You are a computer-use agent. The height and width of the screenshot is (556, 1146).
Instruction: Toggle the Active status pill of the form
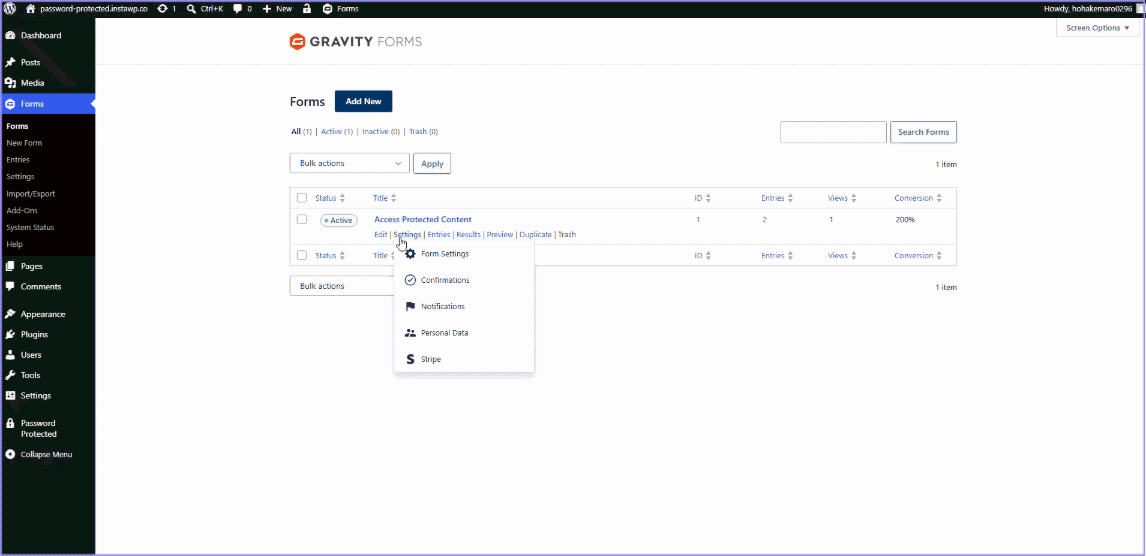coord(338,220)
